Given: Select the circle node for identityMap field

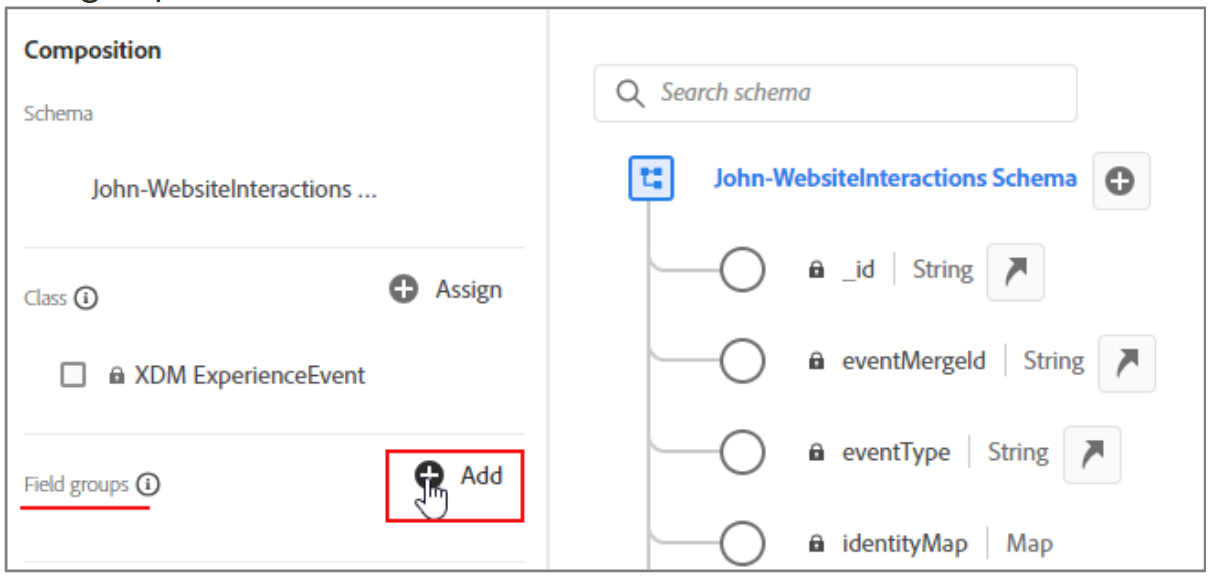Looking at the screenshot, I should coord(742,544).
